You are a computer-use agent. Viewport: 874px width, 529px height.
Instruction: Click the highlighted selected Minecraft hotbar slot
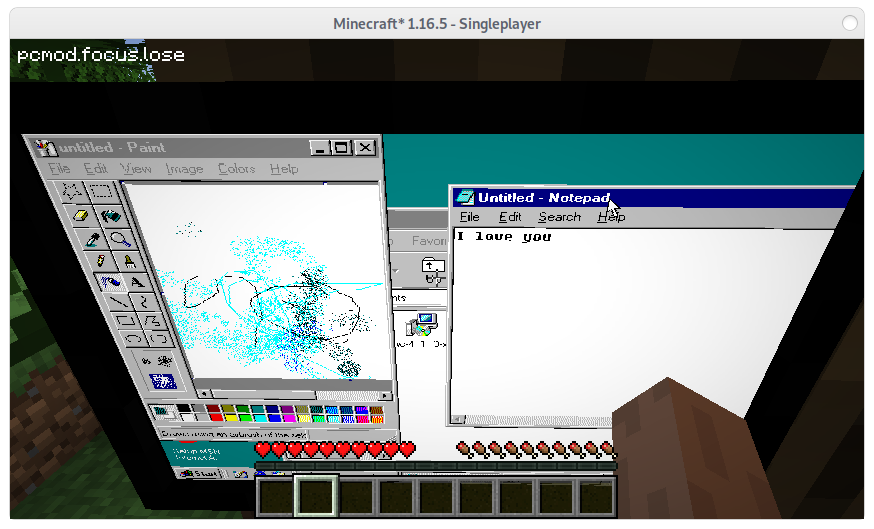316,496
